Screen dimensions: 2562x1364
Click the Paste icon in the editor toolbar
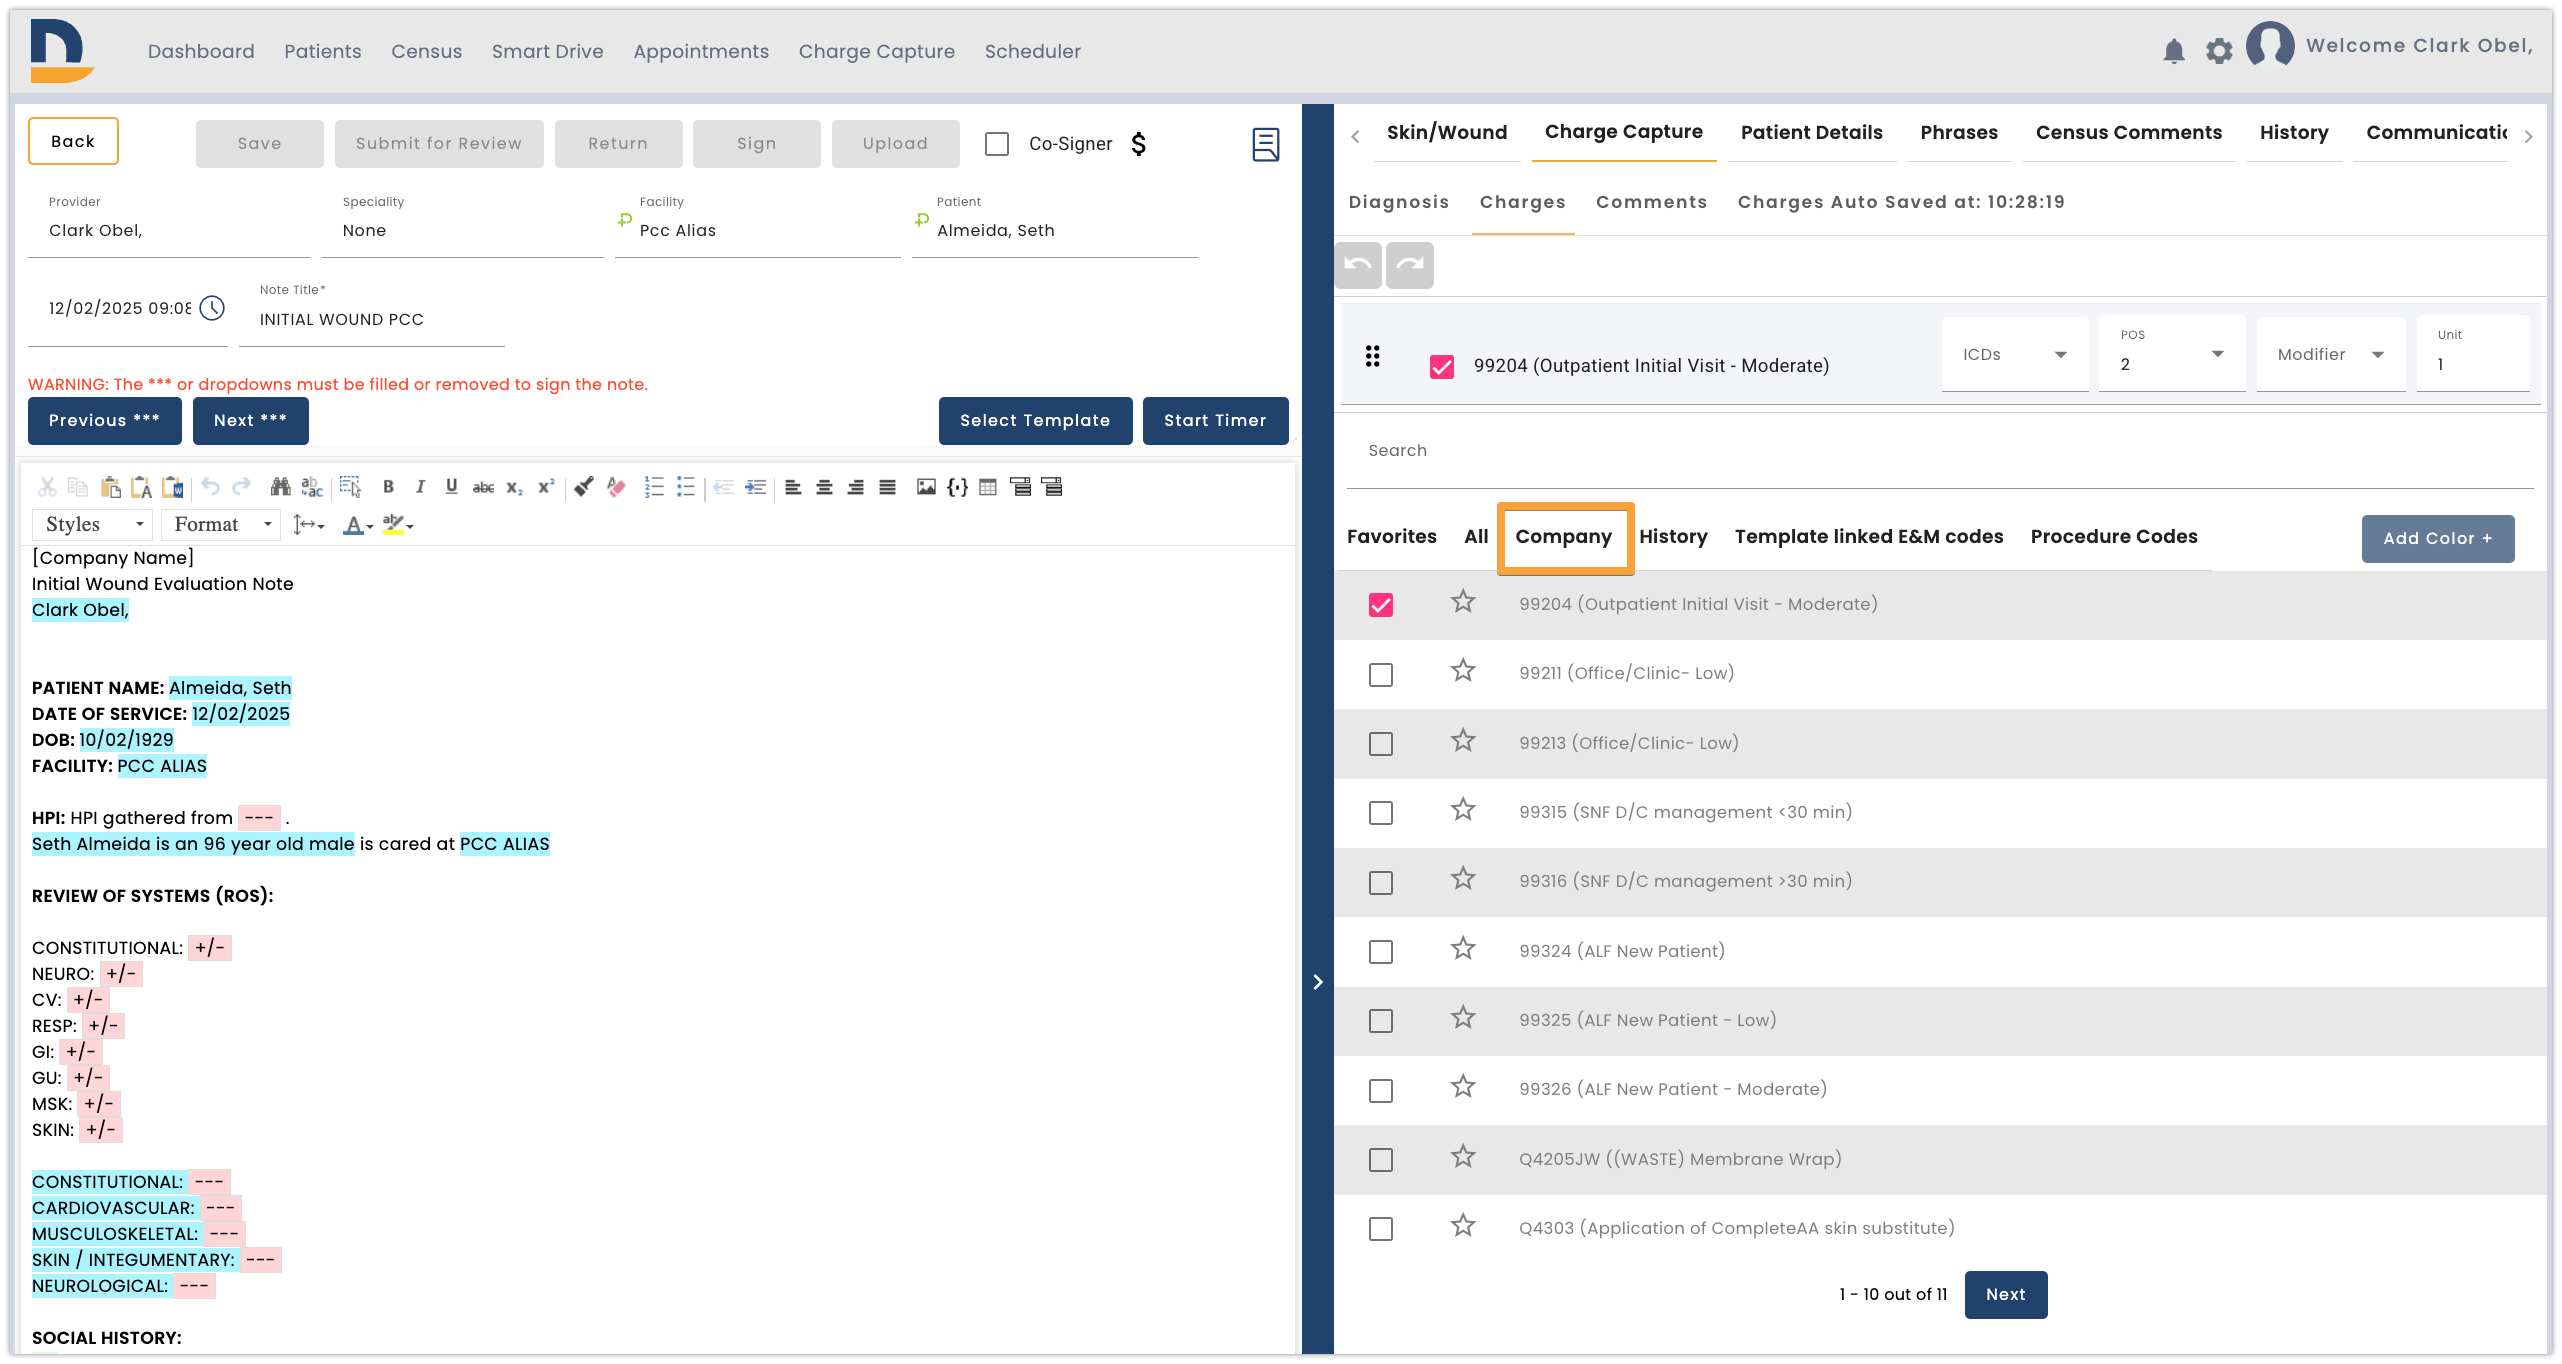[110, 487]
